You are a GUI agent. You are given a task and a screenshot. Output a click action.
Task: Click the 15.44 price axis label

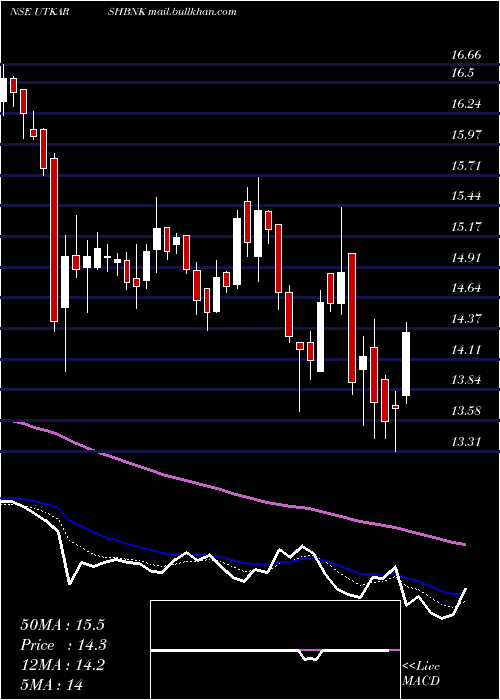pyautogui.click(x=466, y=196)
